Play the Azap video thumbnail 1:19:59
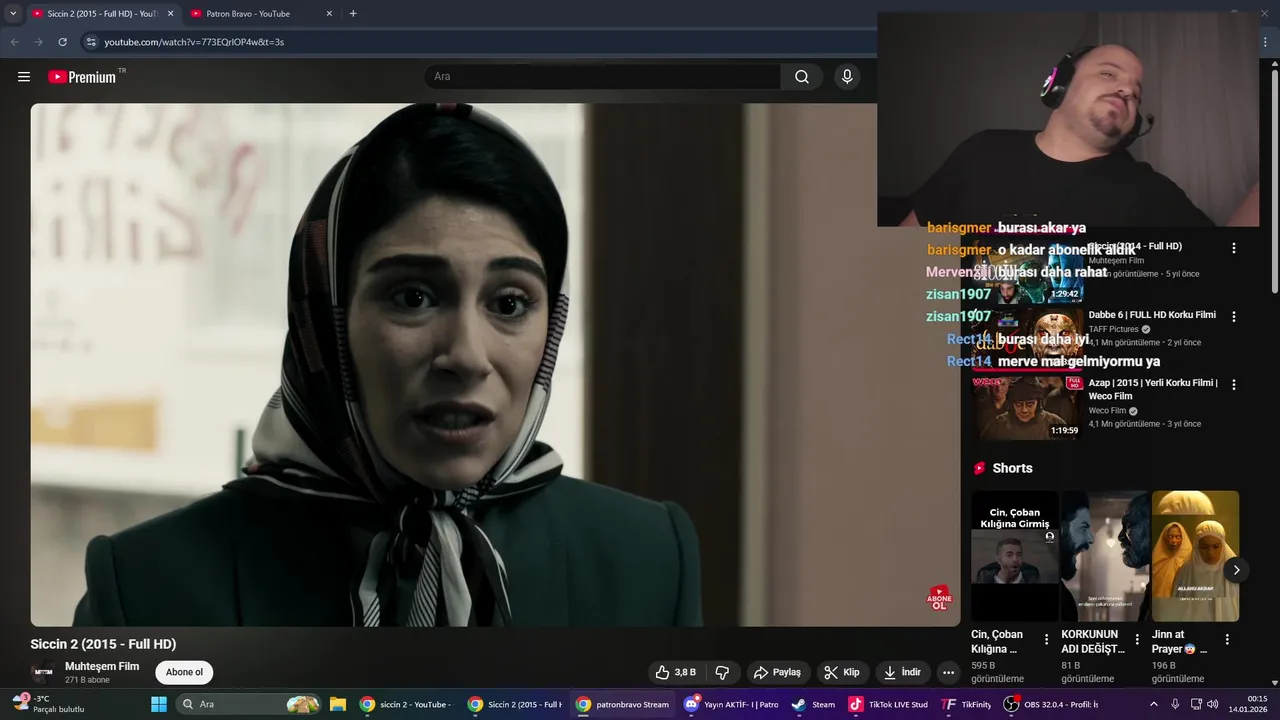This screenshot has height=720, width=1280. pyautogui.click(x=1028, y=408)
